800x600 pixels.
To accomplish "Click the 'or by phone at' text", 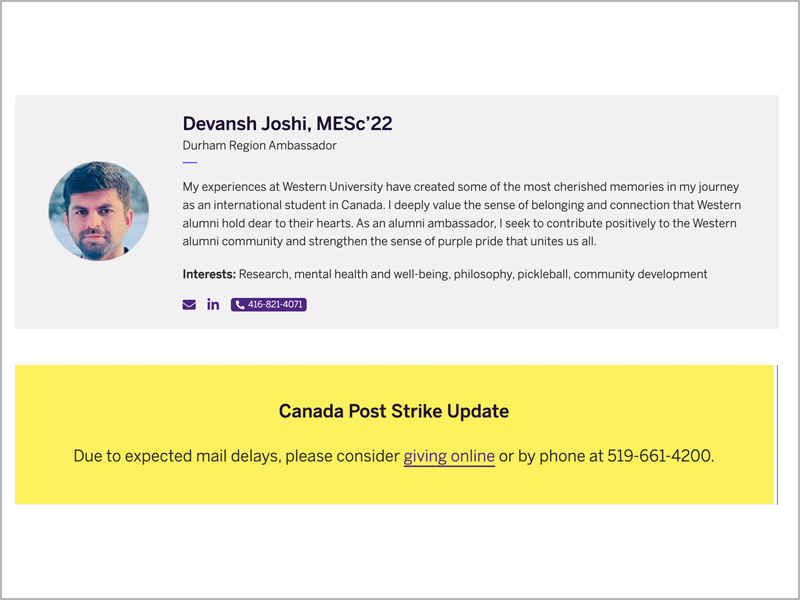I will tap(551, 457).
